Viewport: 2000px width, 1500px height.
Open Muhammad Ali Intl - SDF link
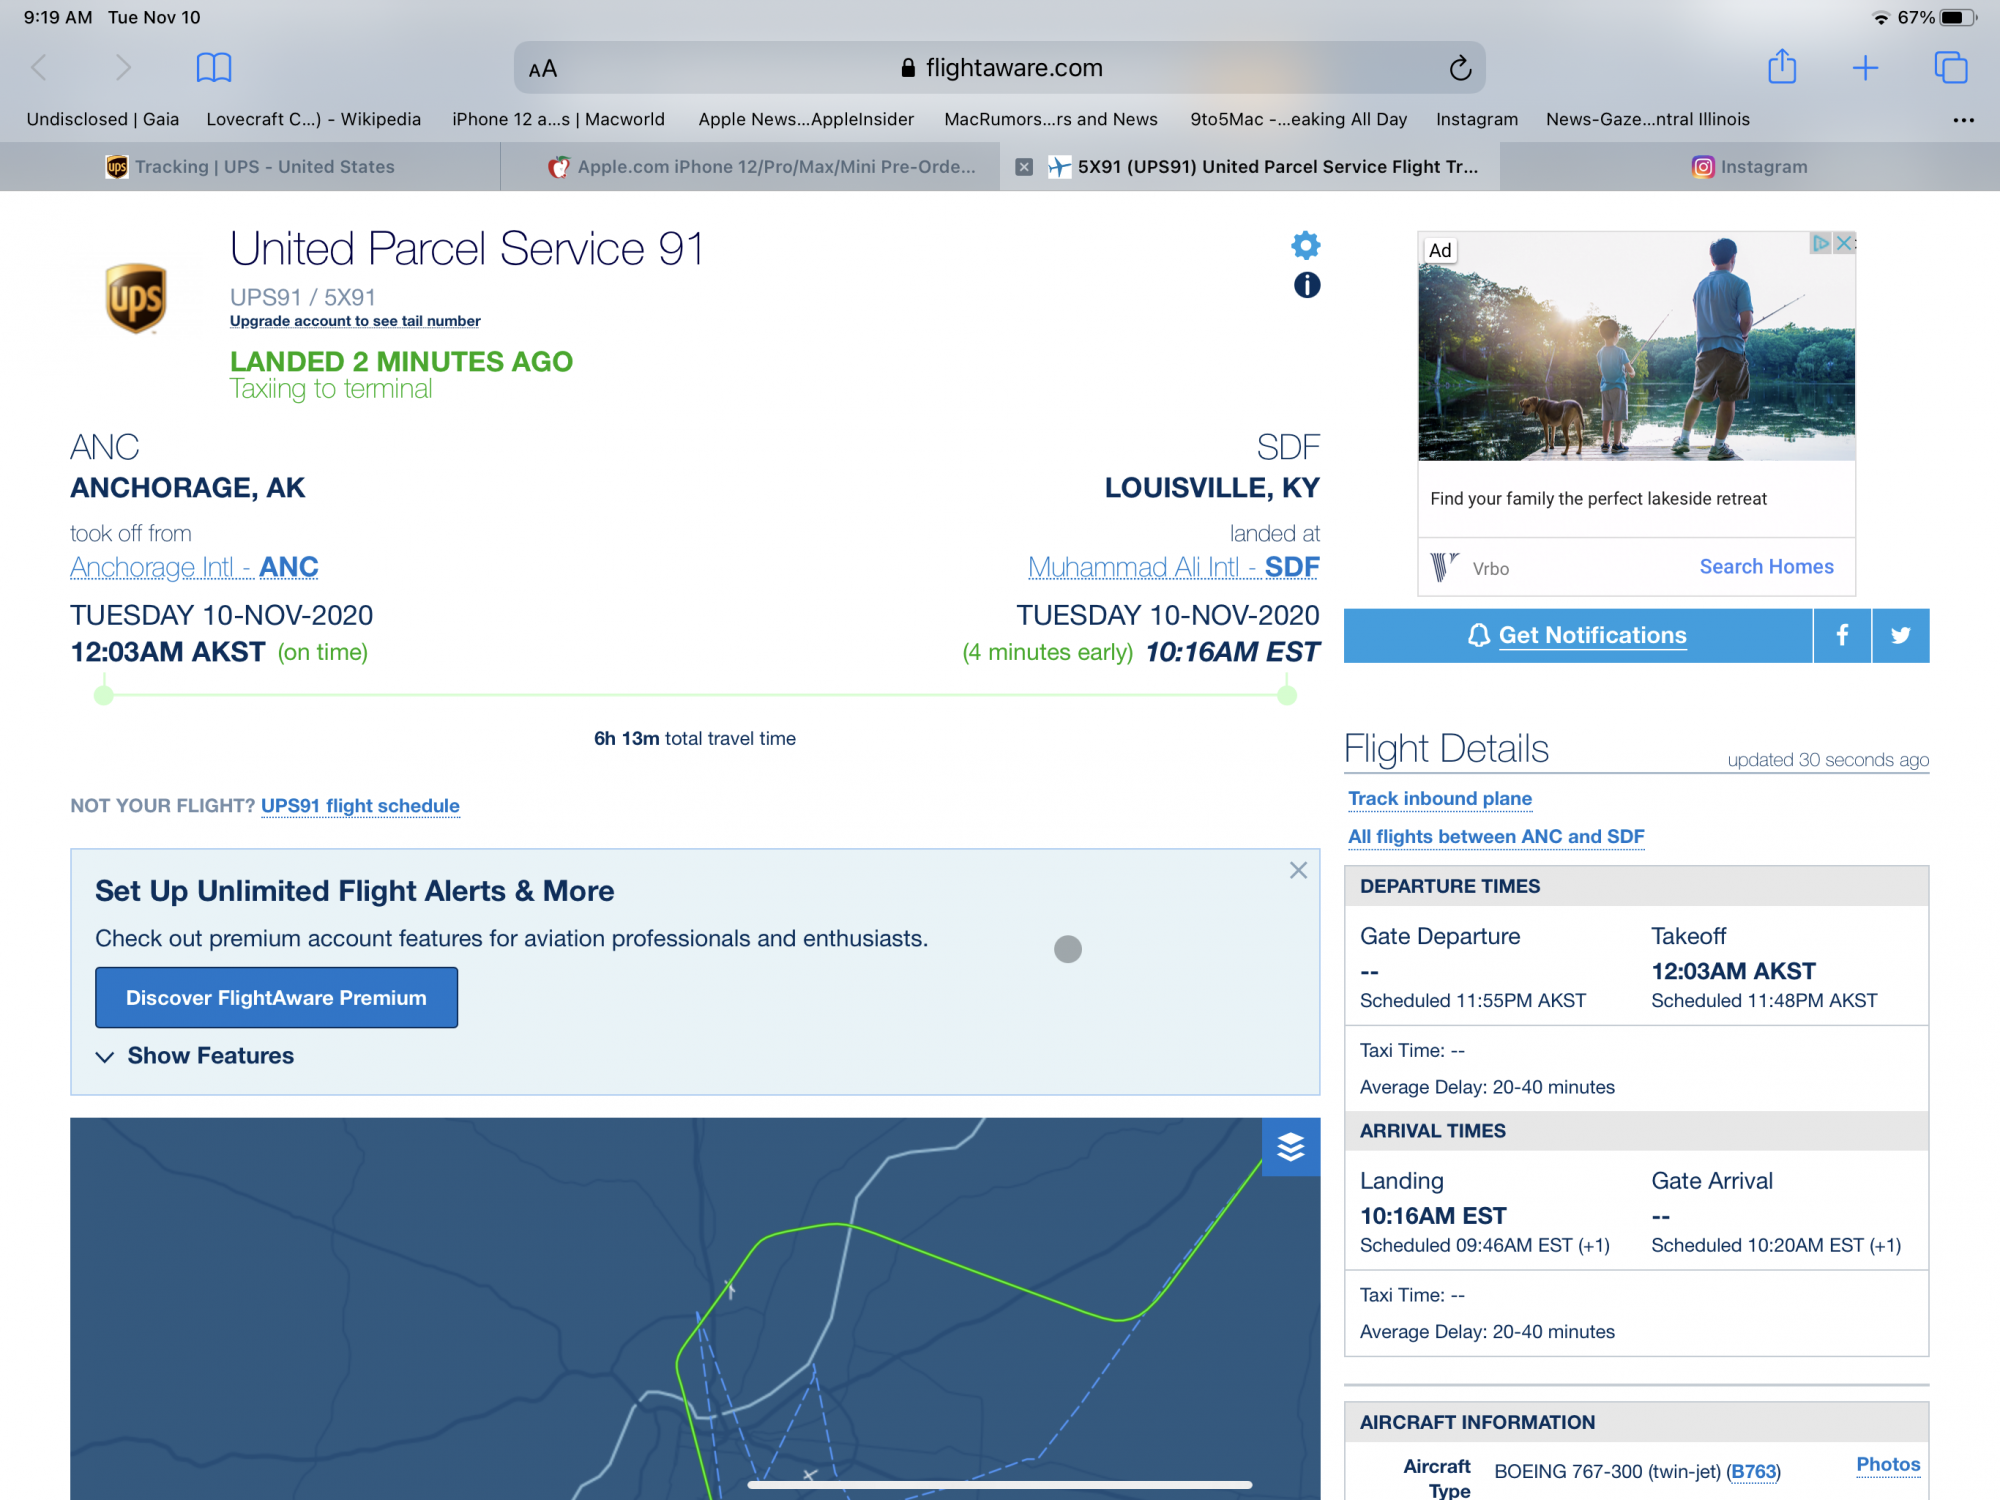tap(1174, 567)
